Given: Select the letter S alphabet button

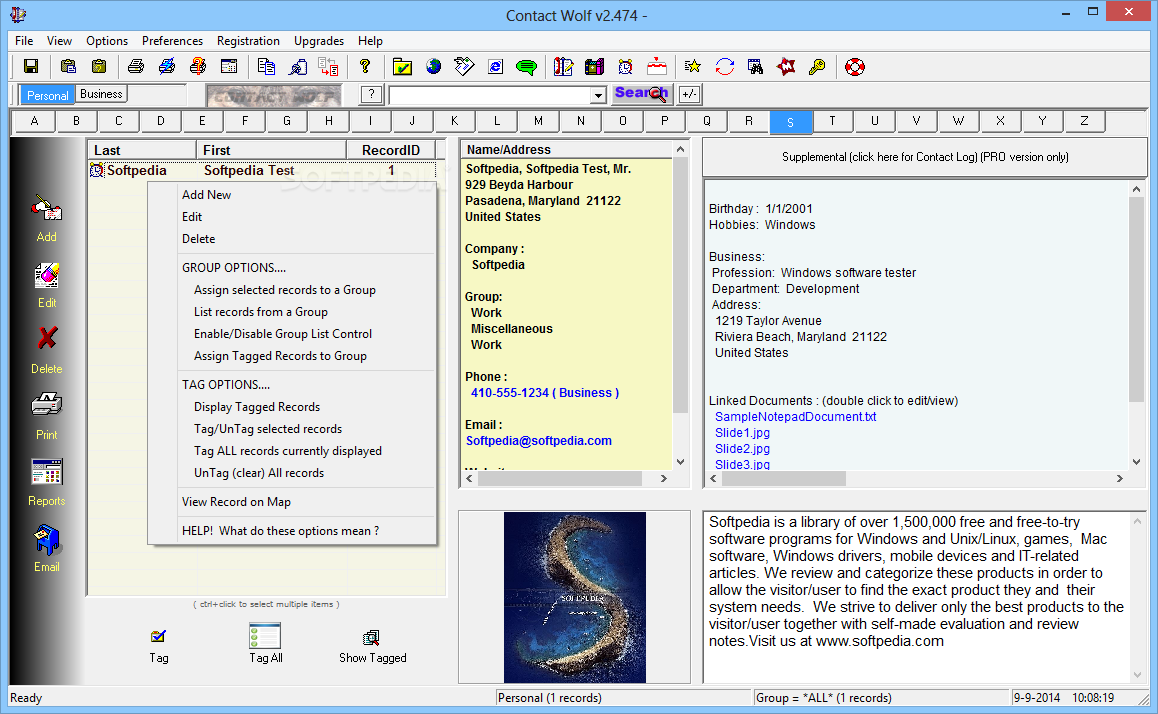Looking at the screenshot, I should [x=790, y=122].
